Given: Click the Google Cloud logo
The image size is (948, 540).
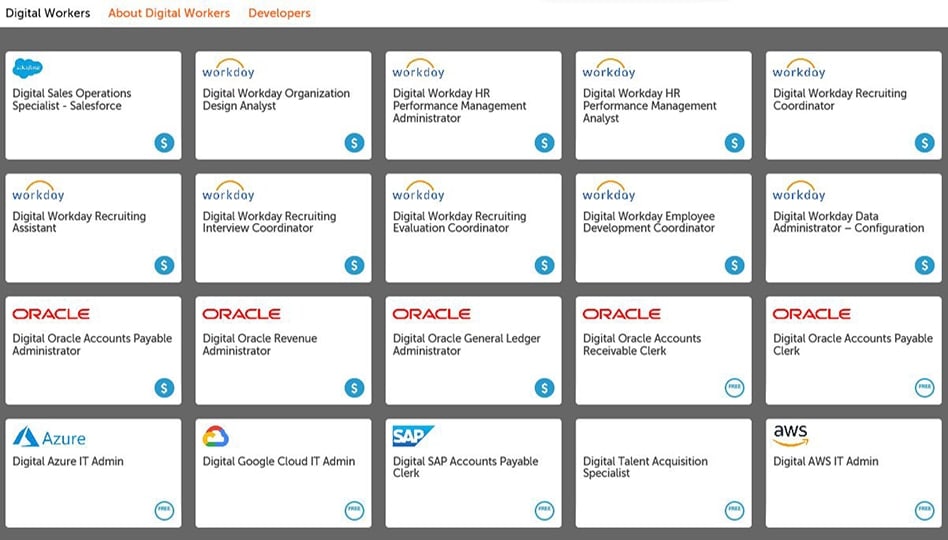Looking at the screenshot, I should coord(216,436).
